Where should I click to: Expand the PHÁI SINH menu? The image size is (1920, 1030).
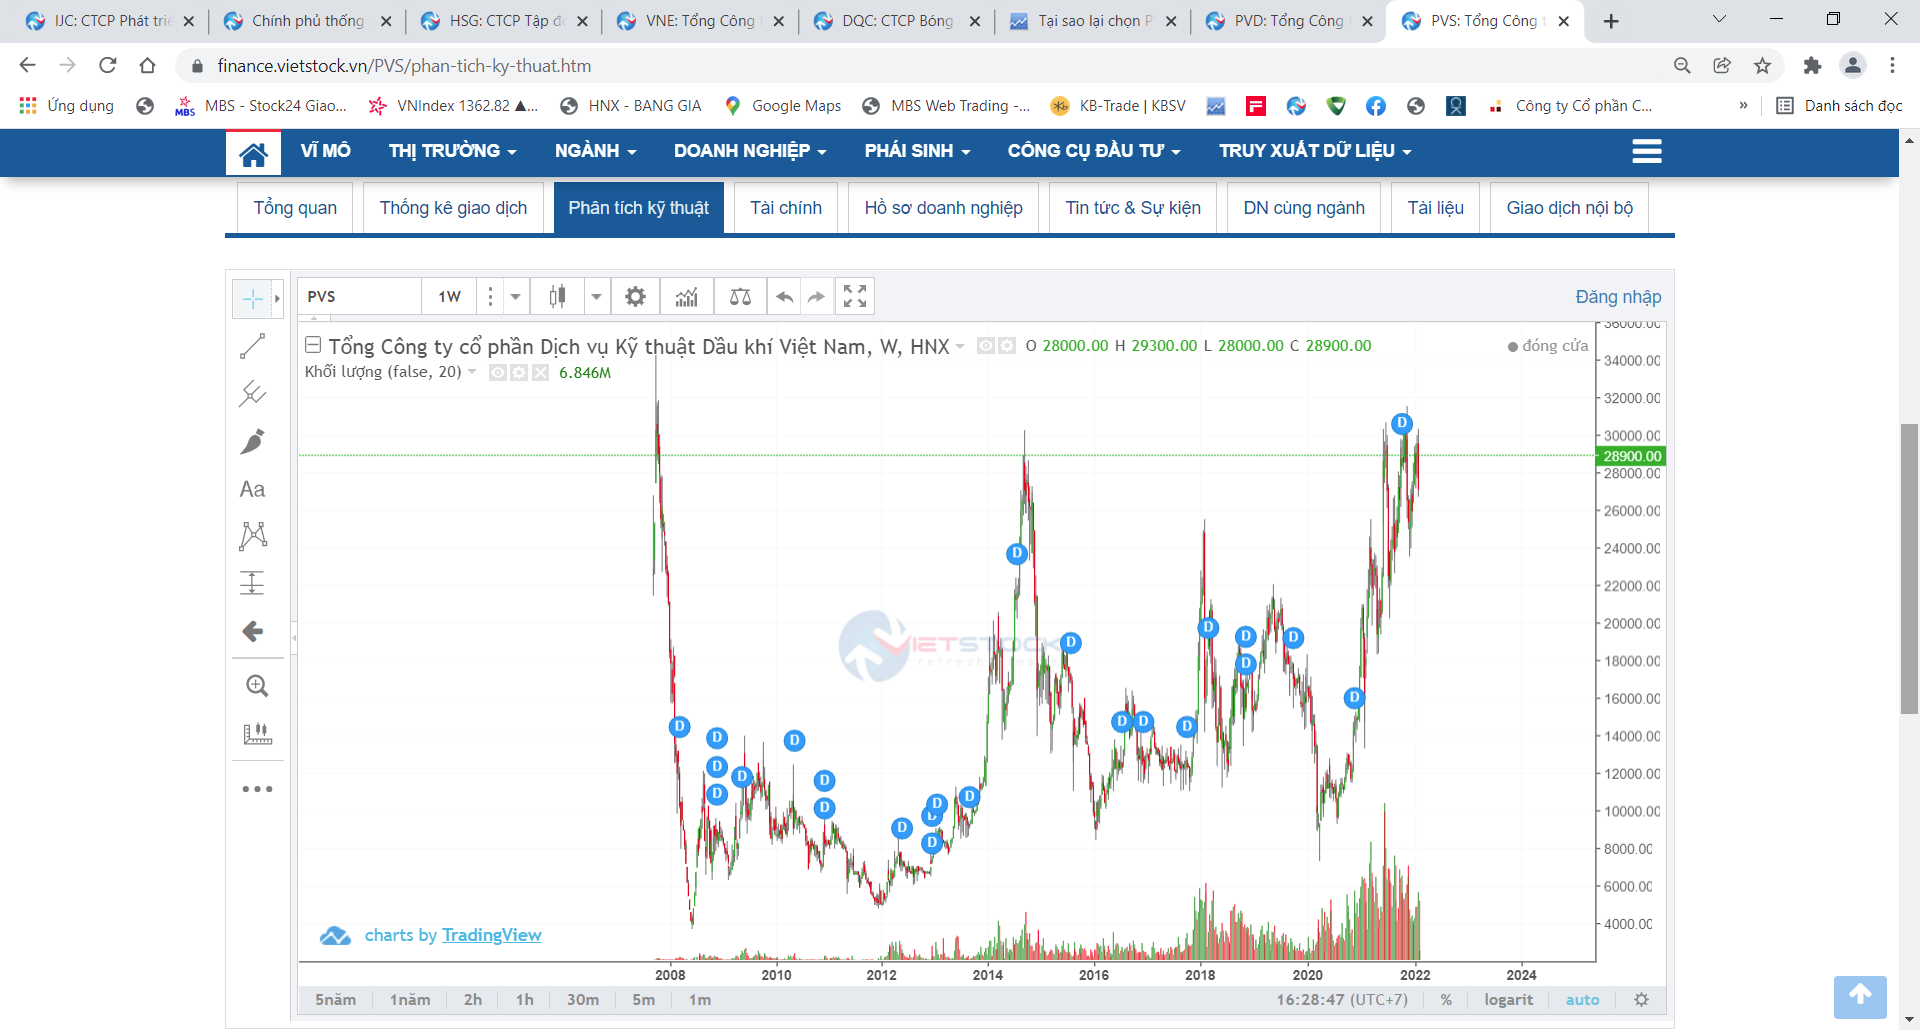(x=918, y=151)
